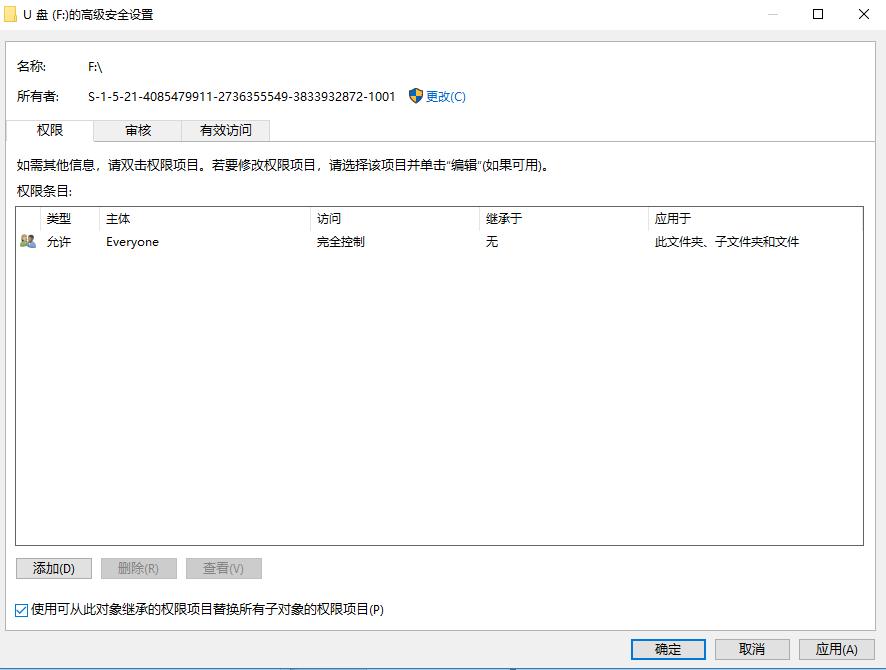
Task: Click the 应用(A) button
Action: click(x=838, y=649)
